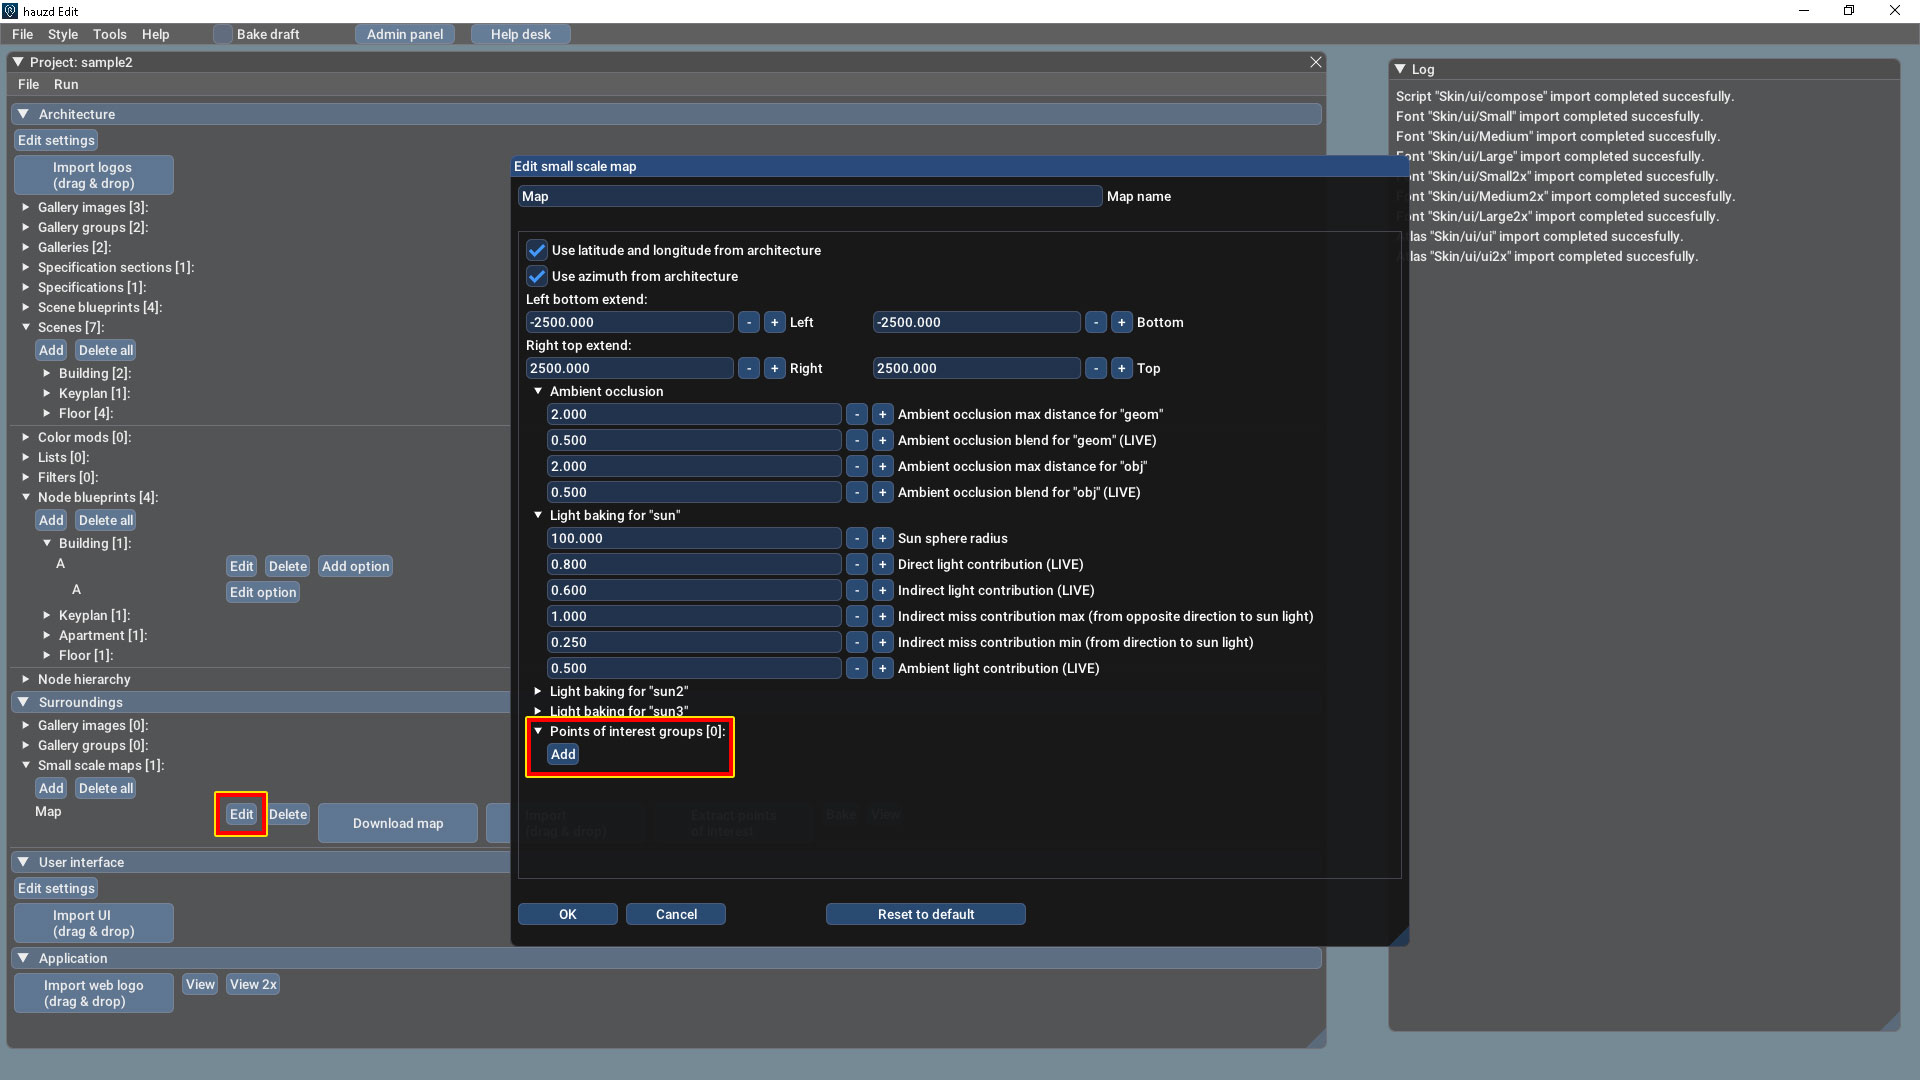Image resolution: width=1920 pixels, height=1080 pixels.
Task: Collapse the Log panel triangle
Action: 1400,69
